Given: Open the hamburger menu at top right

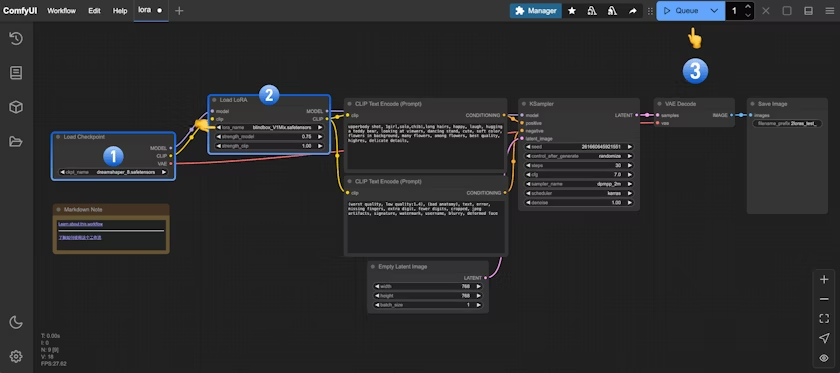Looking at the screenshot, I should [x=830, y=11].
